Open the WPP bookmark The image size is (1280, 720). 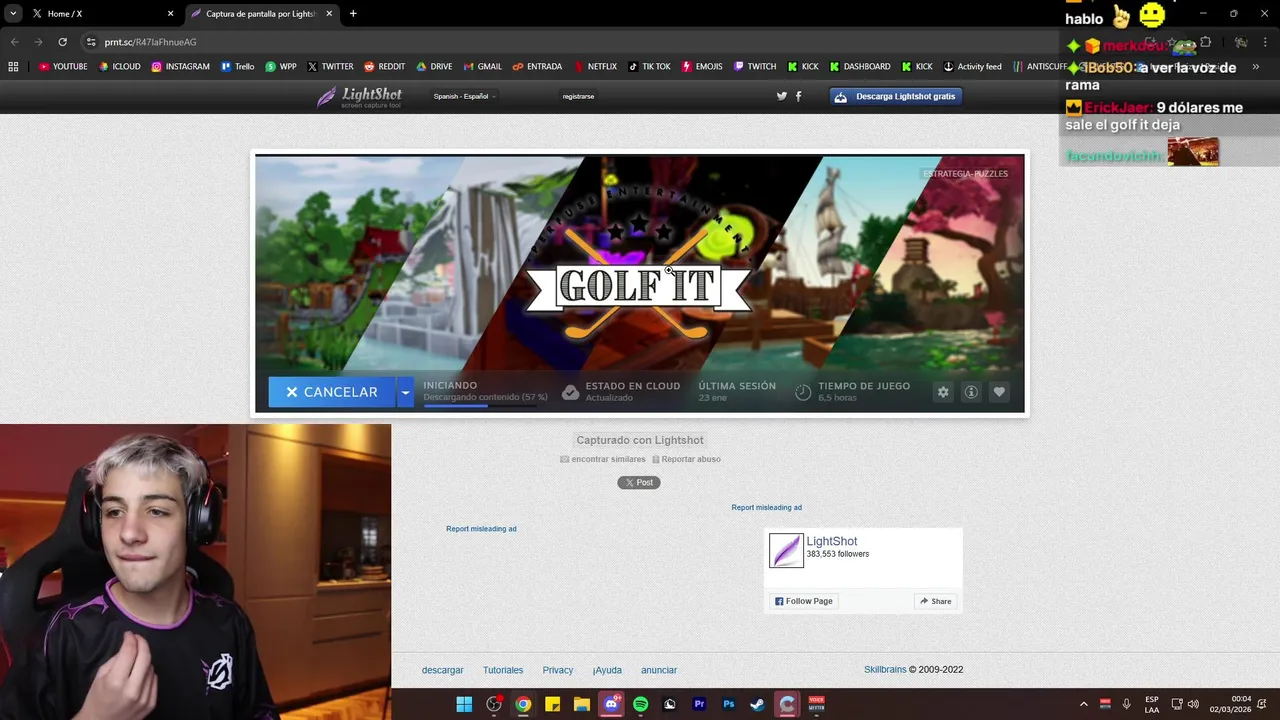(281, 67)
